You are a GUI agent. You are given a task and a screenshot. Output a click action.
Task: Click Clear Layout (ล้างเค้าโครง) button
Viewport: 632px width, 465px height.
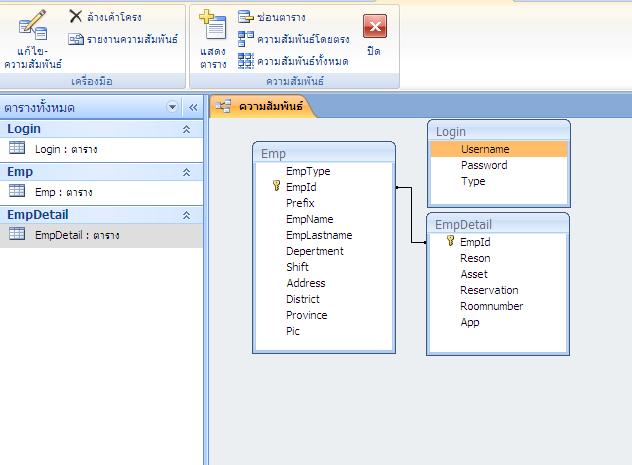(105, 17)
